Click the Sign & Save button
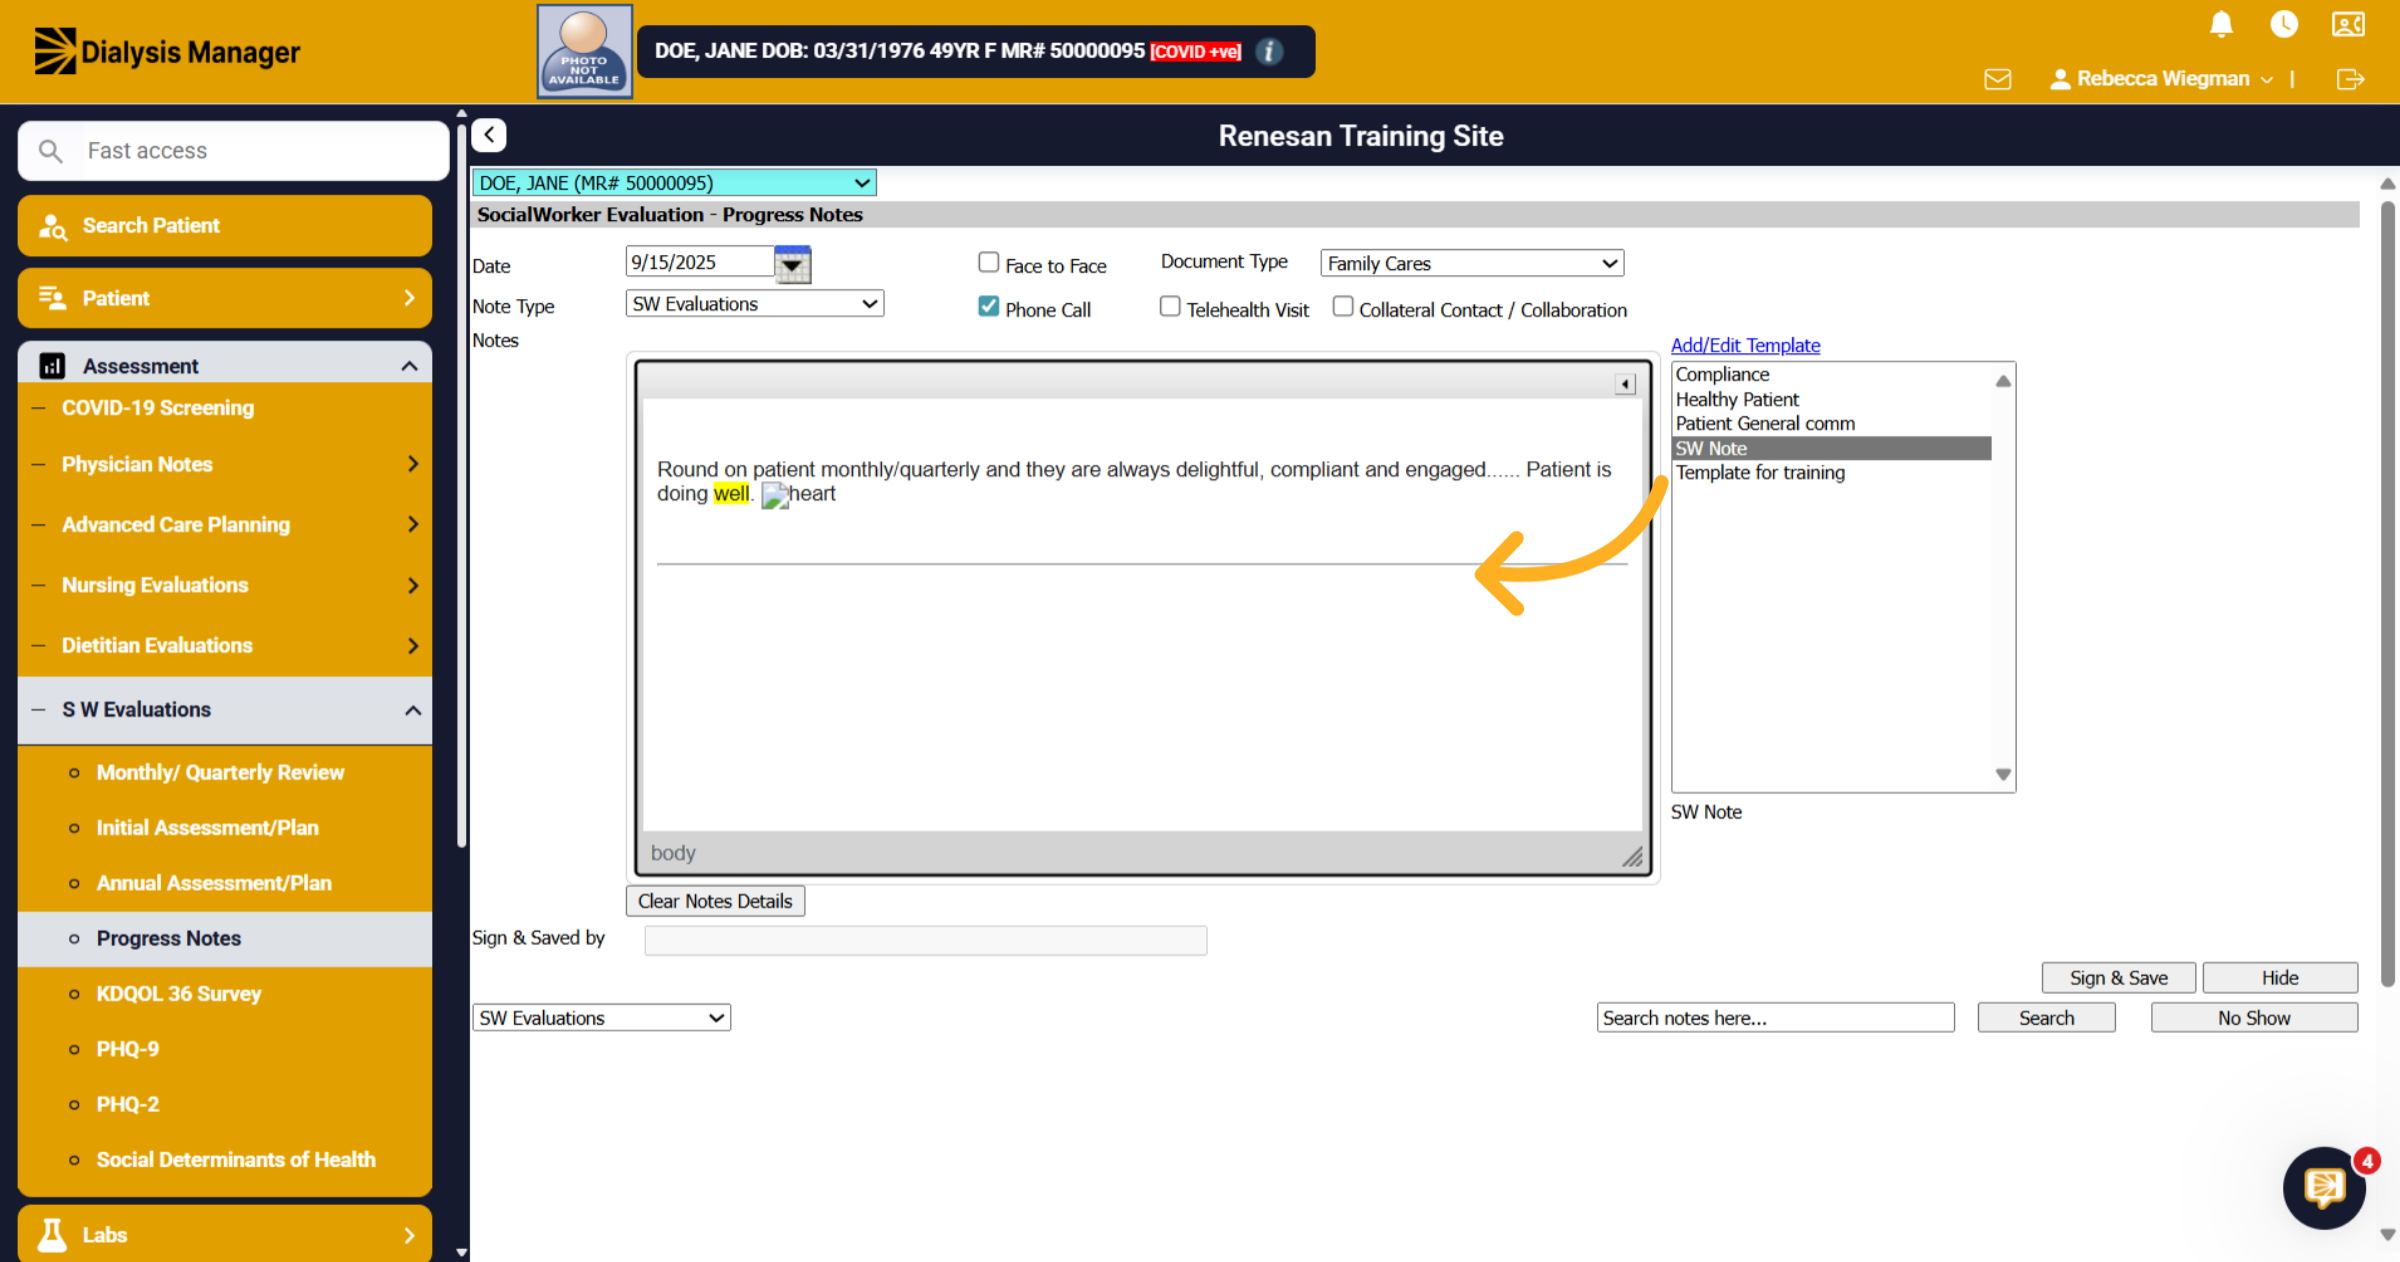Image resolution: width=2400 pixels, height=1262 pixels. 2118,977
